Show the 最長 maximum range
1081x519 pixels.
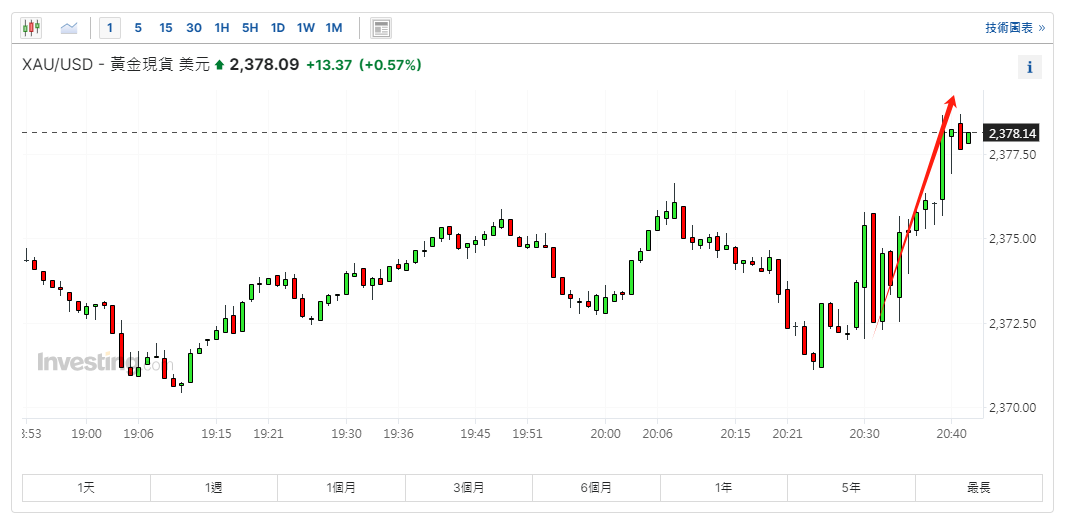point(978,488)
